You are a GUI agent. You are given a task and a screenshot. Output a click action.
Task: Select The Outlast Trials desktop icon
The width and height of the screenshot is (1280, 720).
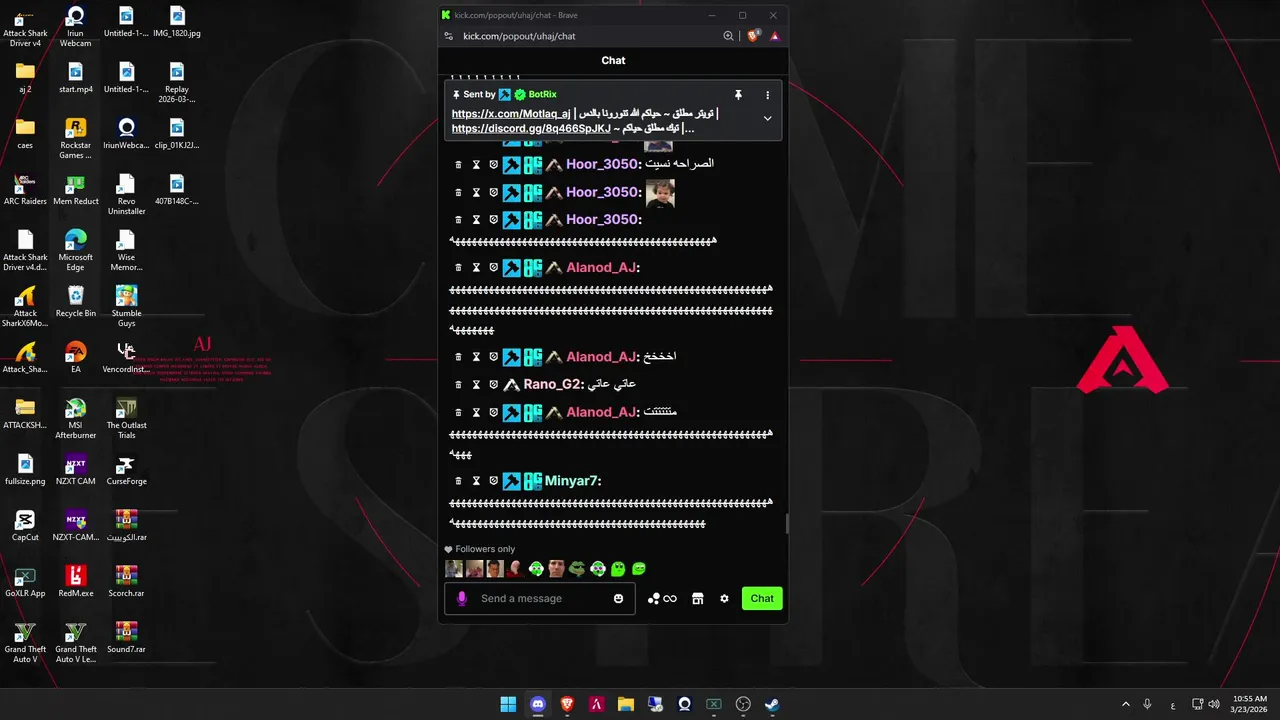(126, 418)
